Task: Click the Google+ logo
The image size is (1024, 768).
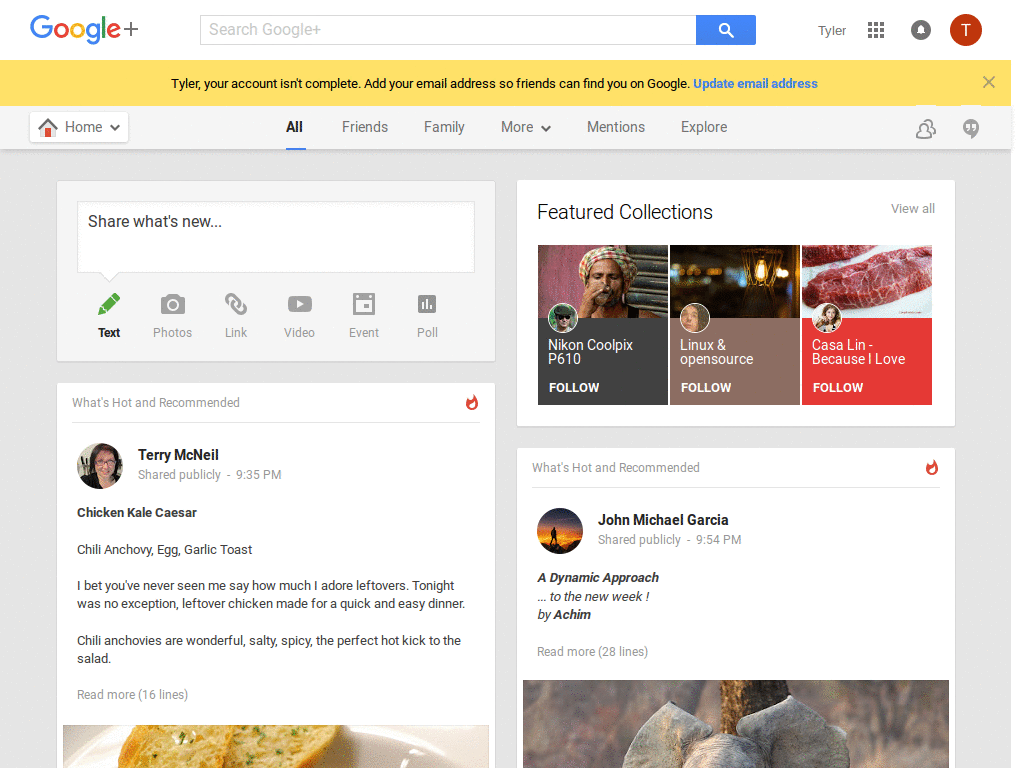Action: point(84,29)
